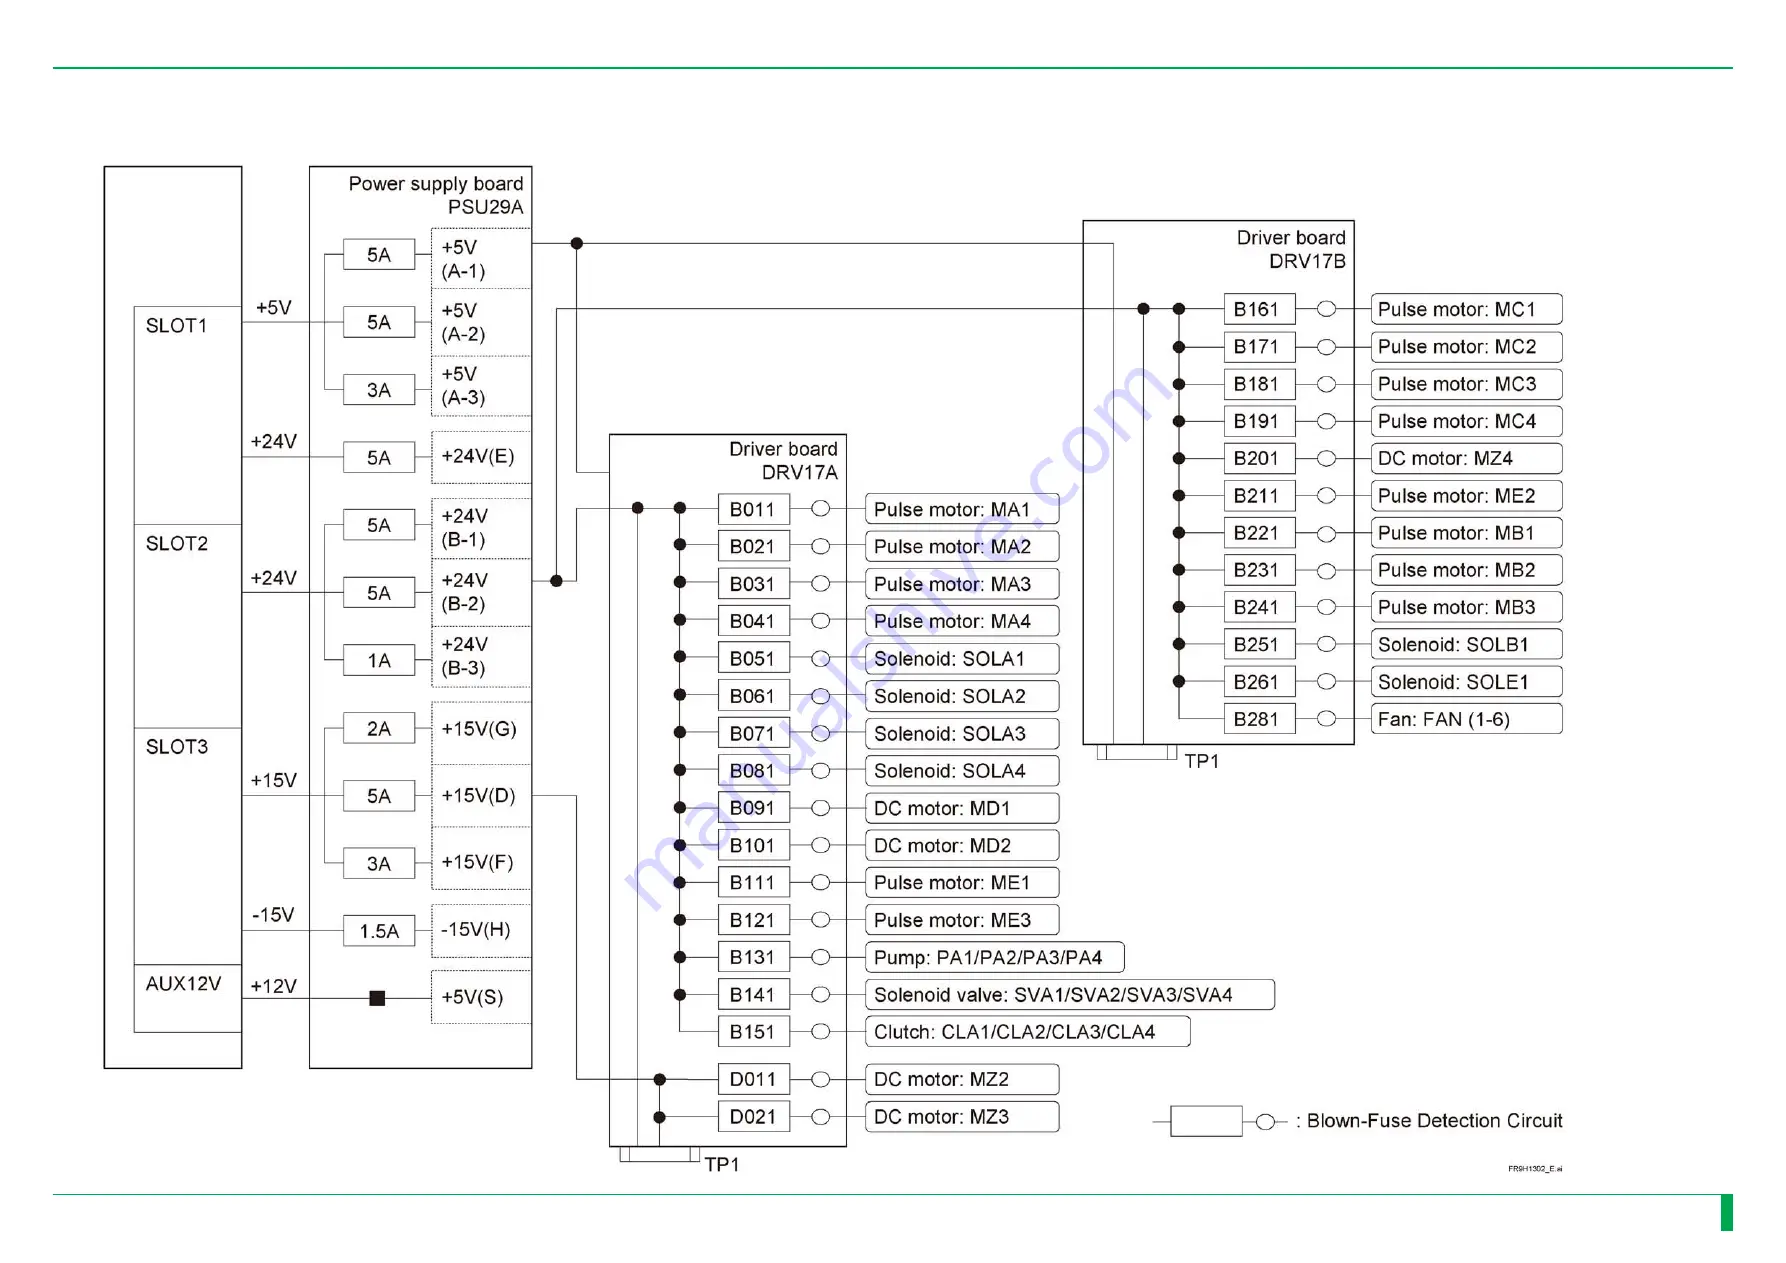
Task: Select Pulse motor: ME2 label
Action: (x=1456, y=496)
